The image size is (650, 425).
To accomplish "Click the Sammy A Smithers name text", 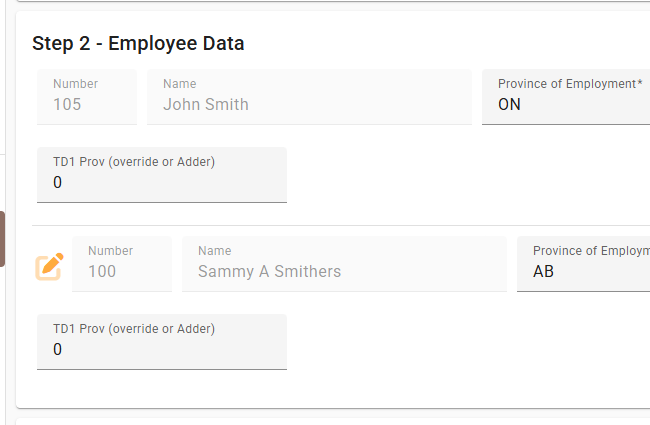I will 269,272.
